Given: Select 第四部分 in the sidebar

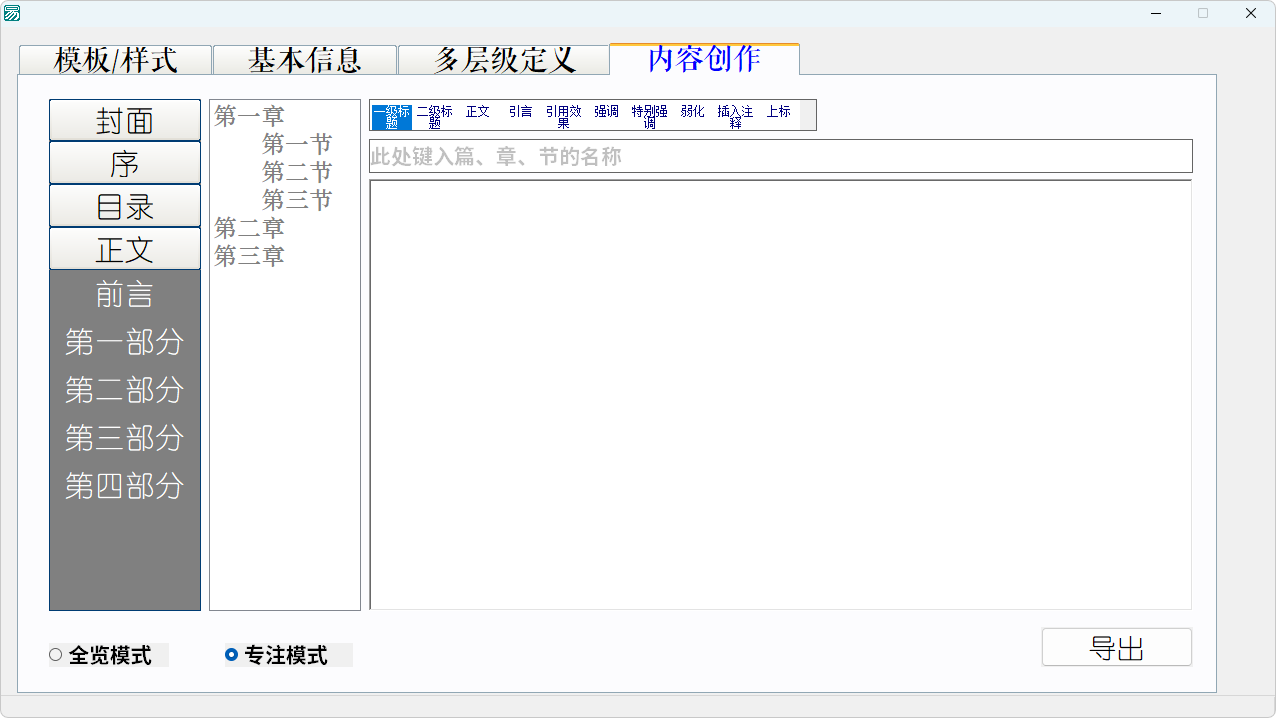Looking at the screenshot, I should 125,486.
